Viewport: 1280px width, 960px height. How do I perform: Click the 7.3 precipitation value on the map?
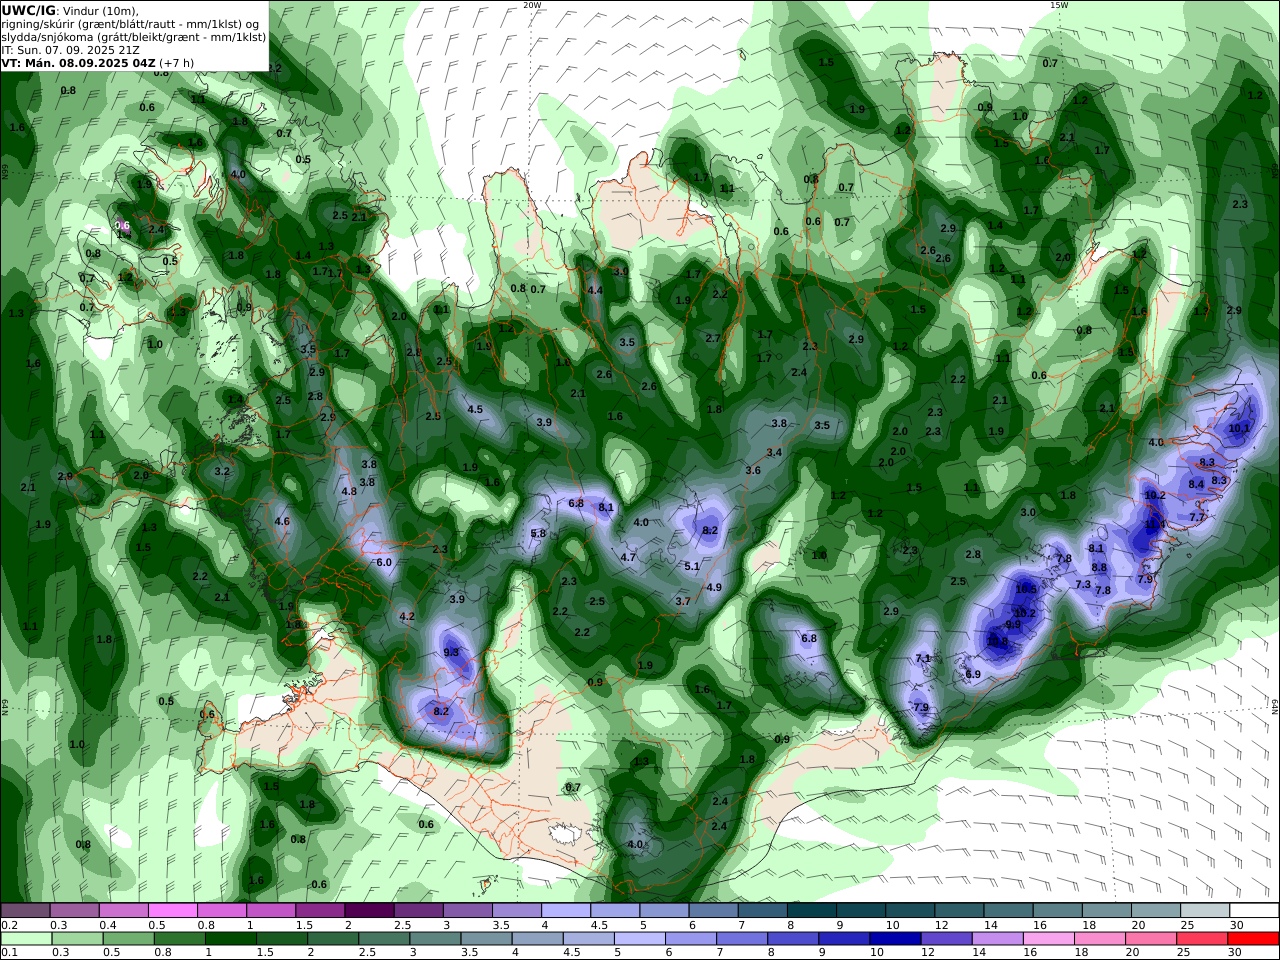click(1083, 584)
